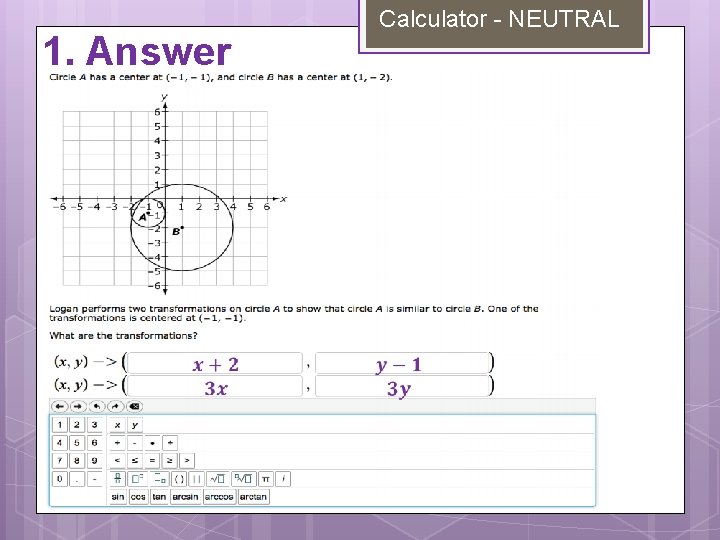
Task: Insert the division operator
Action: (x=170, y=443)
